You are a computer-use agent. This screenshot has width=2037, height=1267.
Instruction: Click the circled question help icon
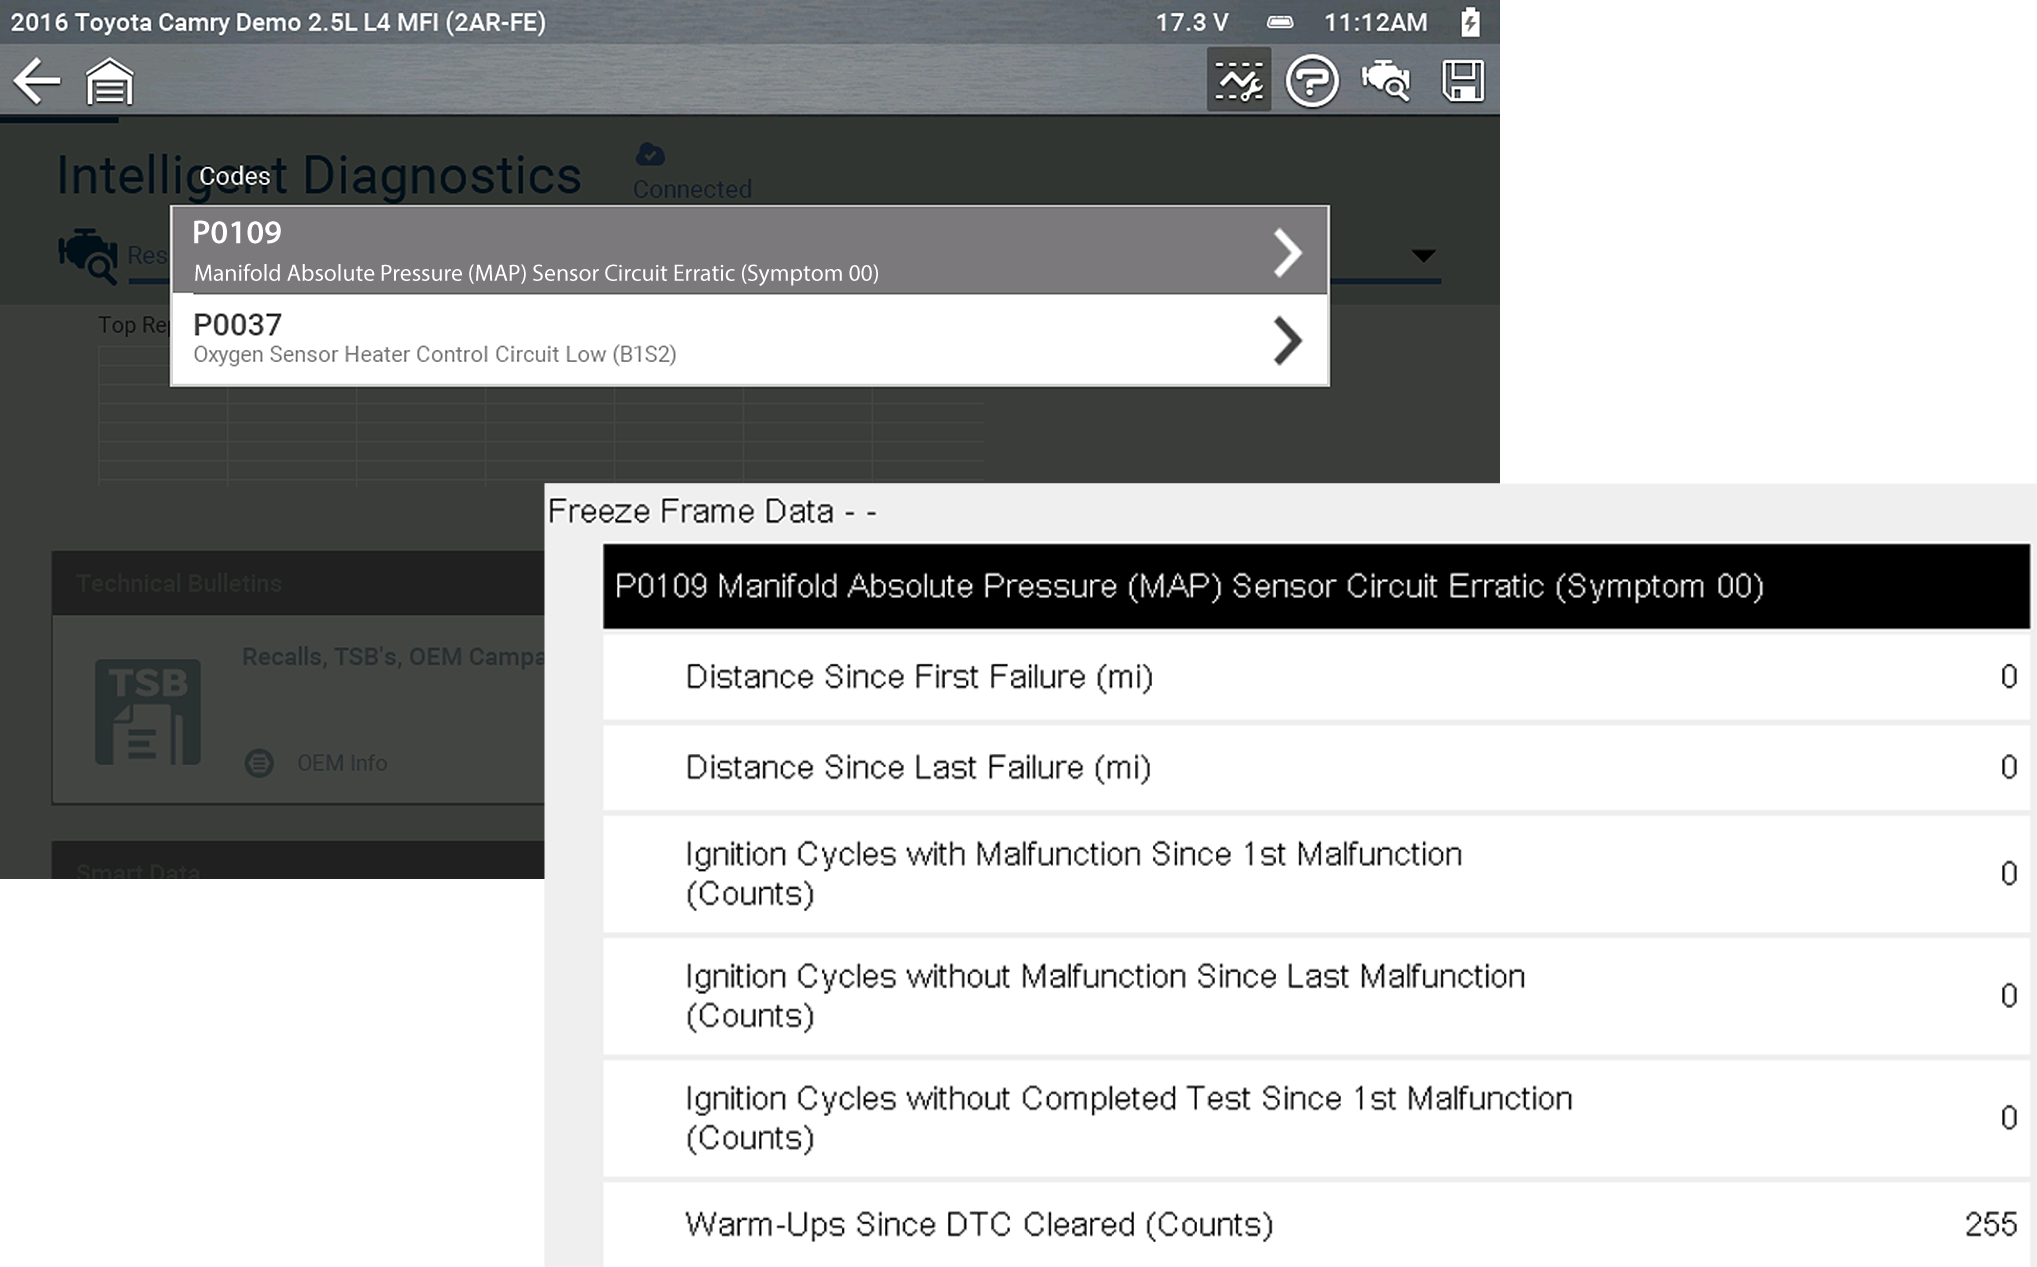pyautogui.click(x=1311, y=81)
